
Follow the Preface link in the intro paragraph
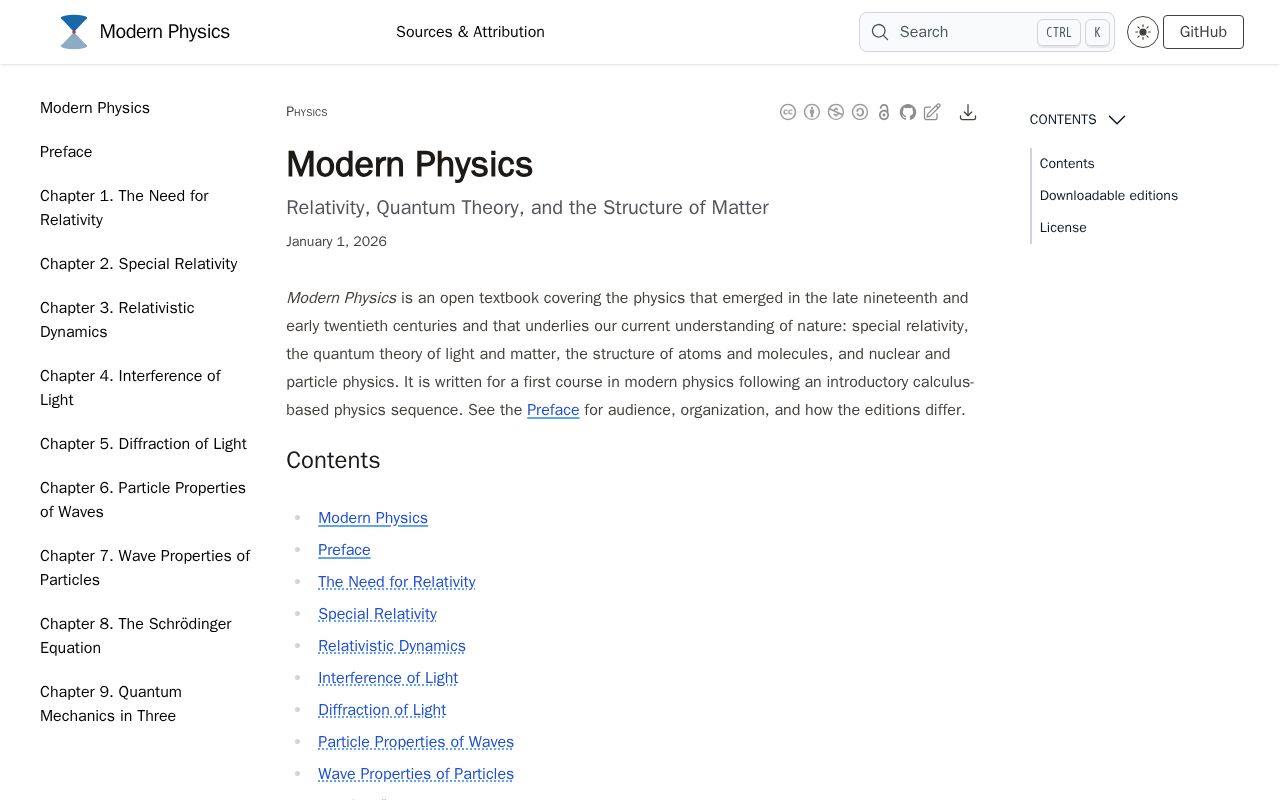coord(553,410)
